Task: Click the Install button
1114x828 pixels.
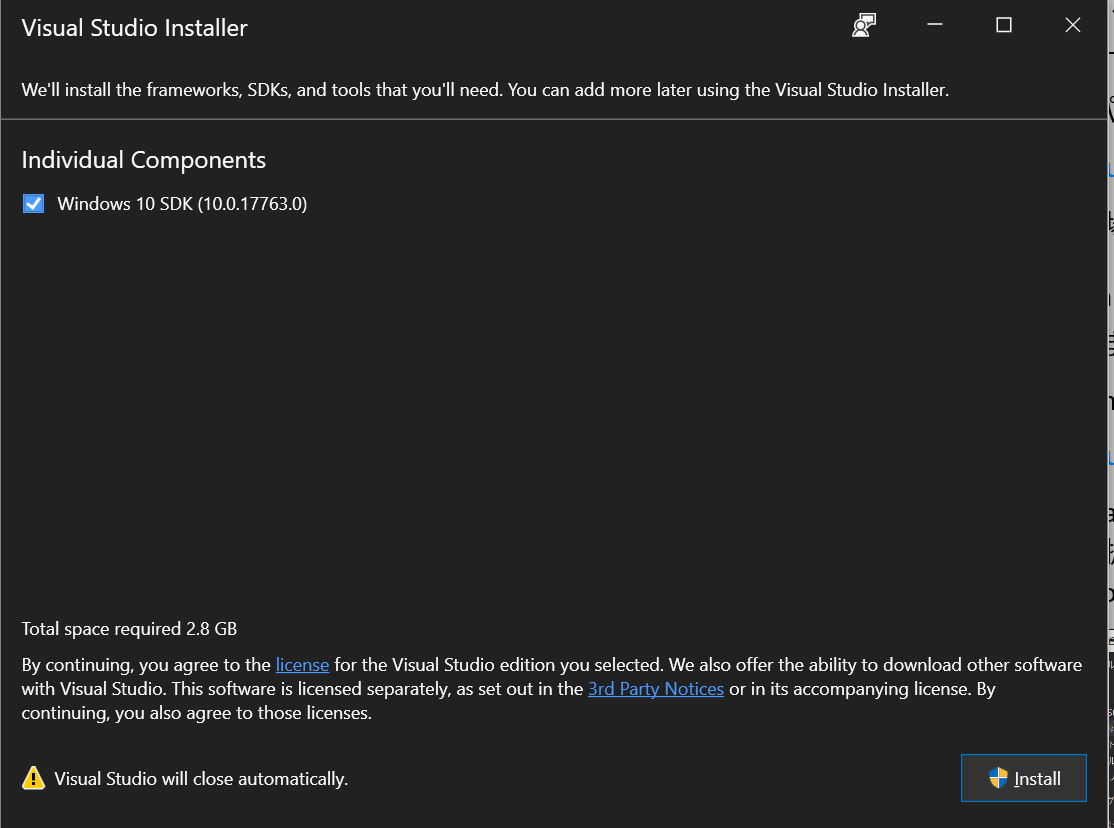Action: [1023, 778]
